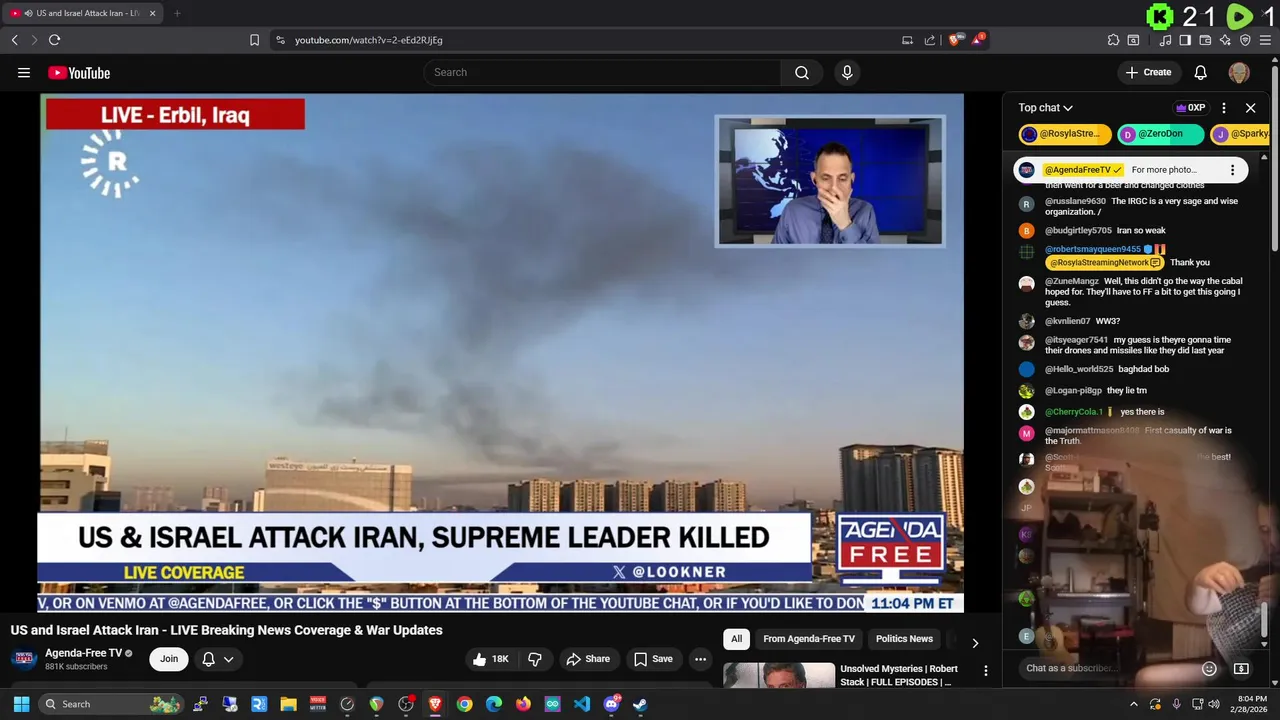
Task: Toggle the browser sidebar panel
Action: (1185, 40)
